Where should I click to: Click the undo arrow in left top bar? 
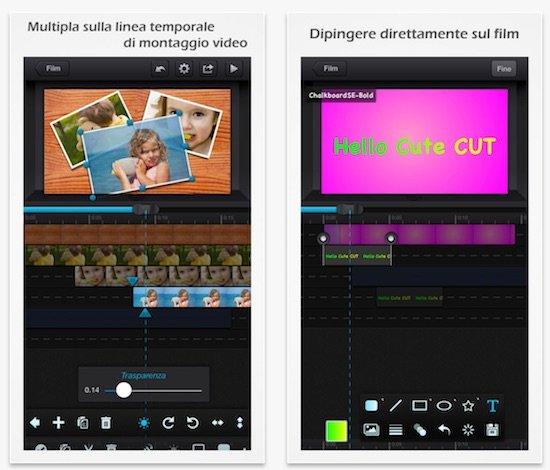tap(160, 69)
